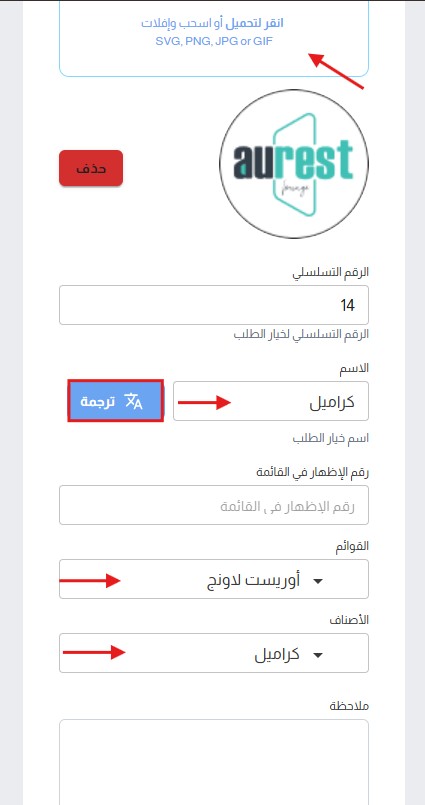Open the القوائم dropdown showing أوريست لاونج

(214, 579)
